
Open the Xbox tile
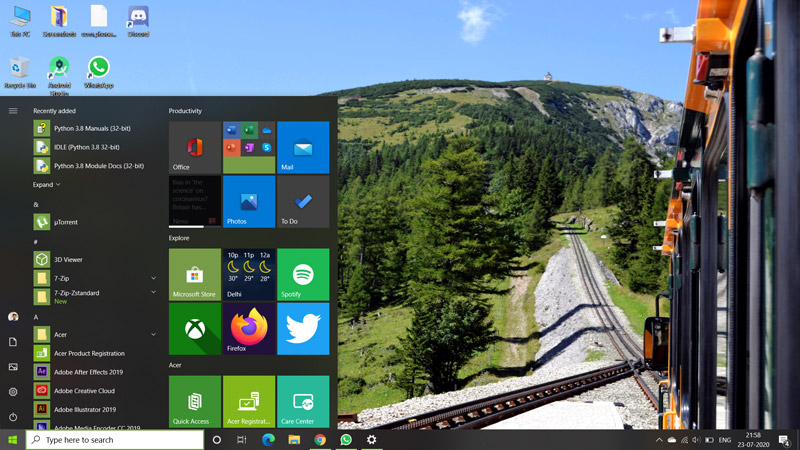195,329
